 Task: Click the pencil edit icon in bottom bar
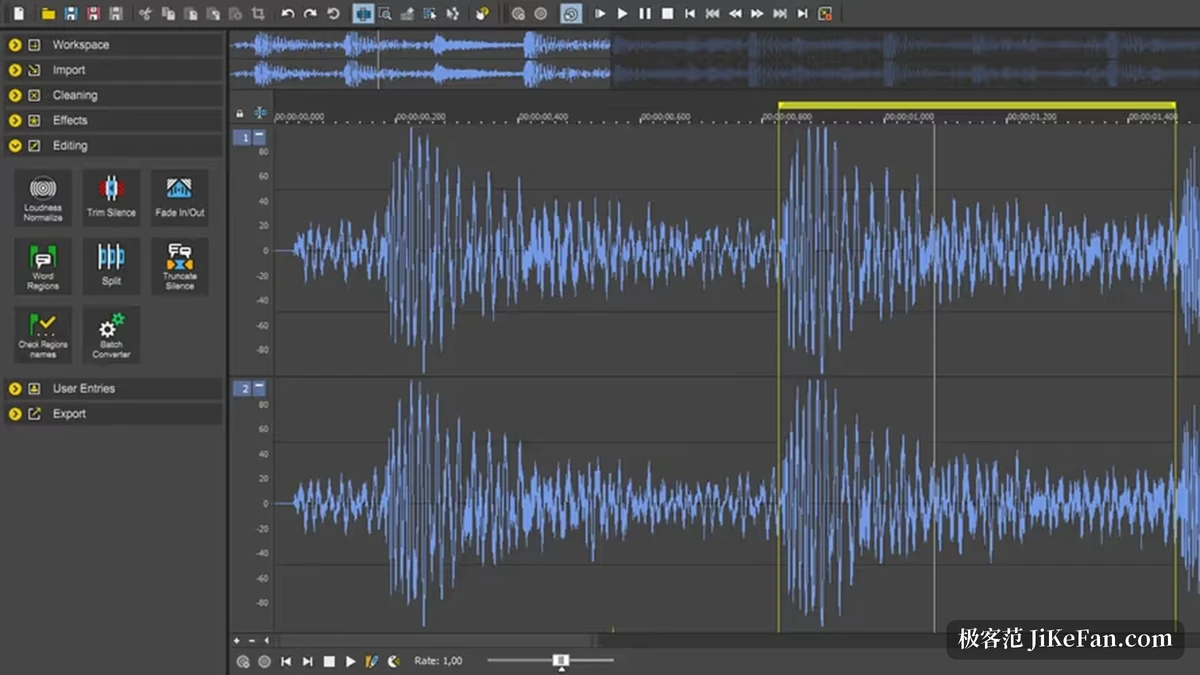[x=372, y=661]
